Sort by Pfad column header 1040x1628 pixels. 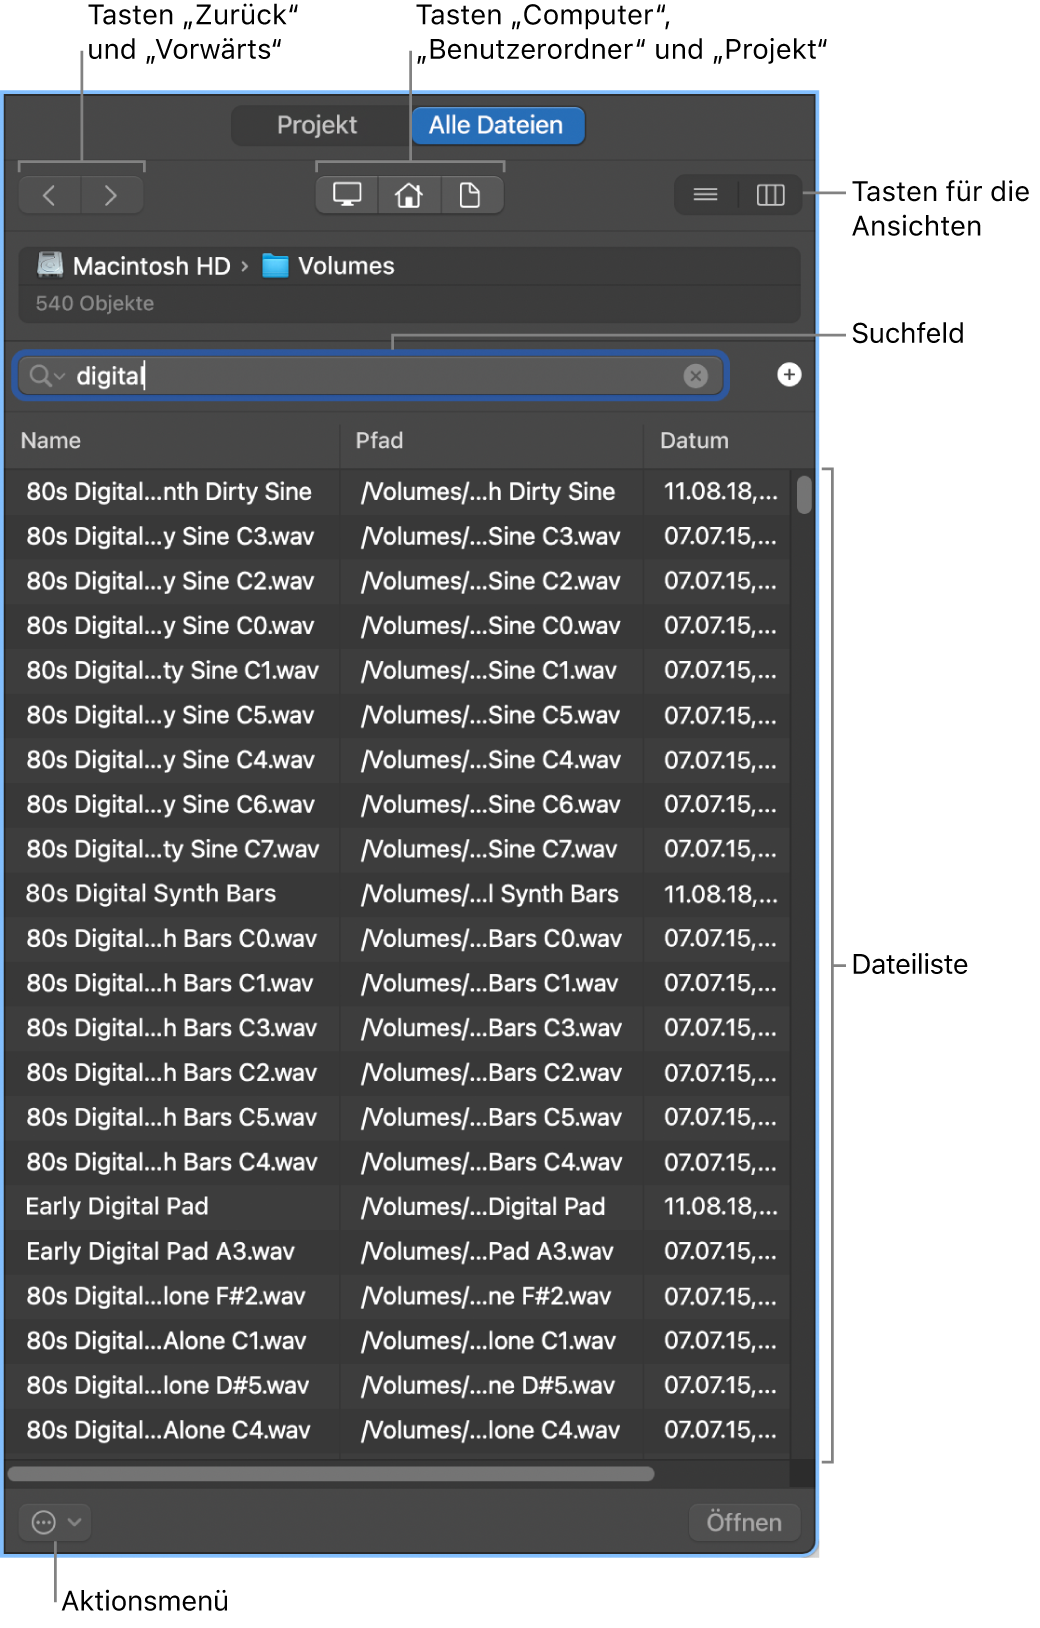tap(492, 441)
